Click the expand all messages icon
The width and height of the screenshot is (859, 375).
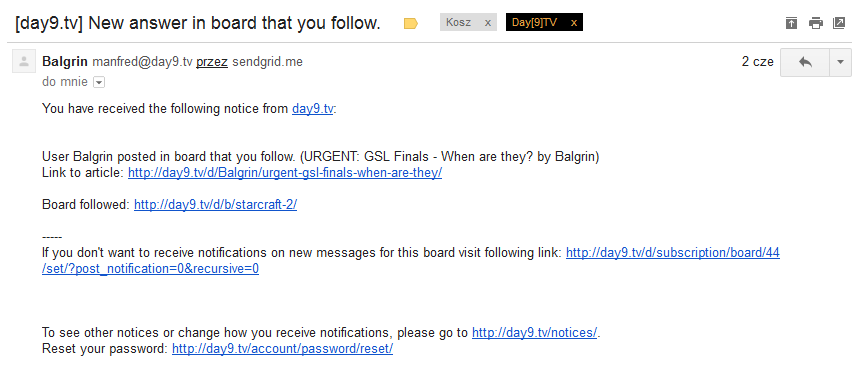coord(791,23)
